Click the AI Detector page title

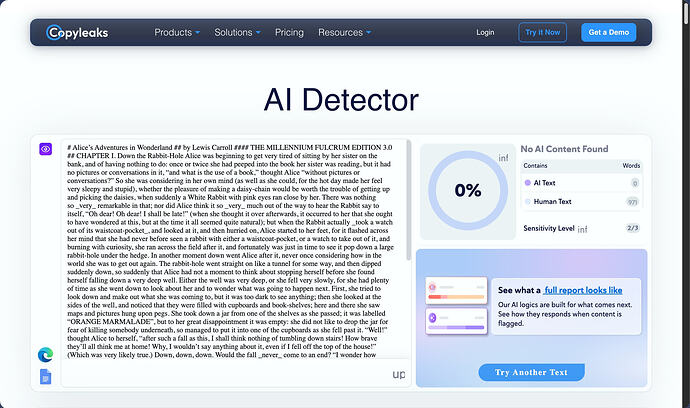[x=341, y=99]
